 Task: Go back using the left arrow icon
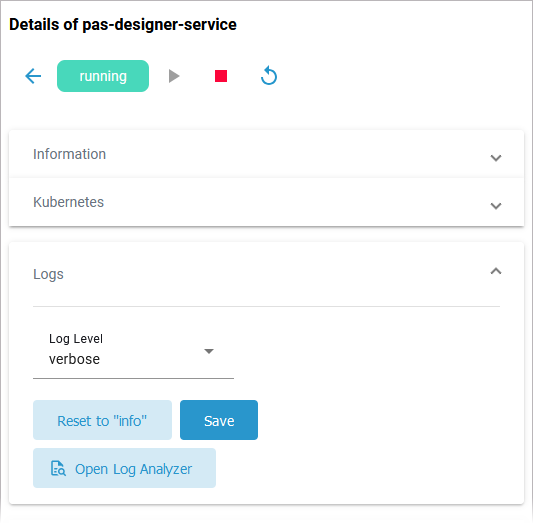point(33,76)
